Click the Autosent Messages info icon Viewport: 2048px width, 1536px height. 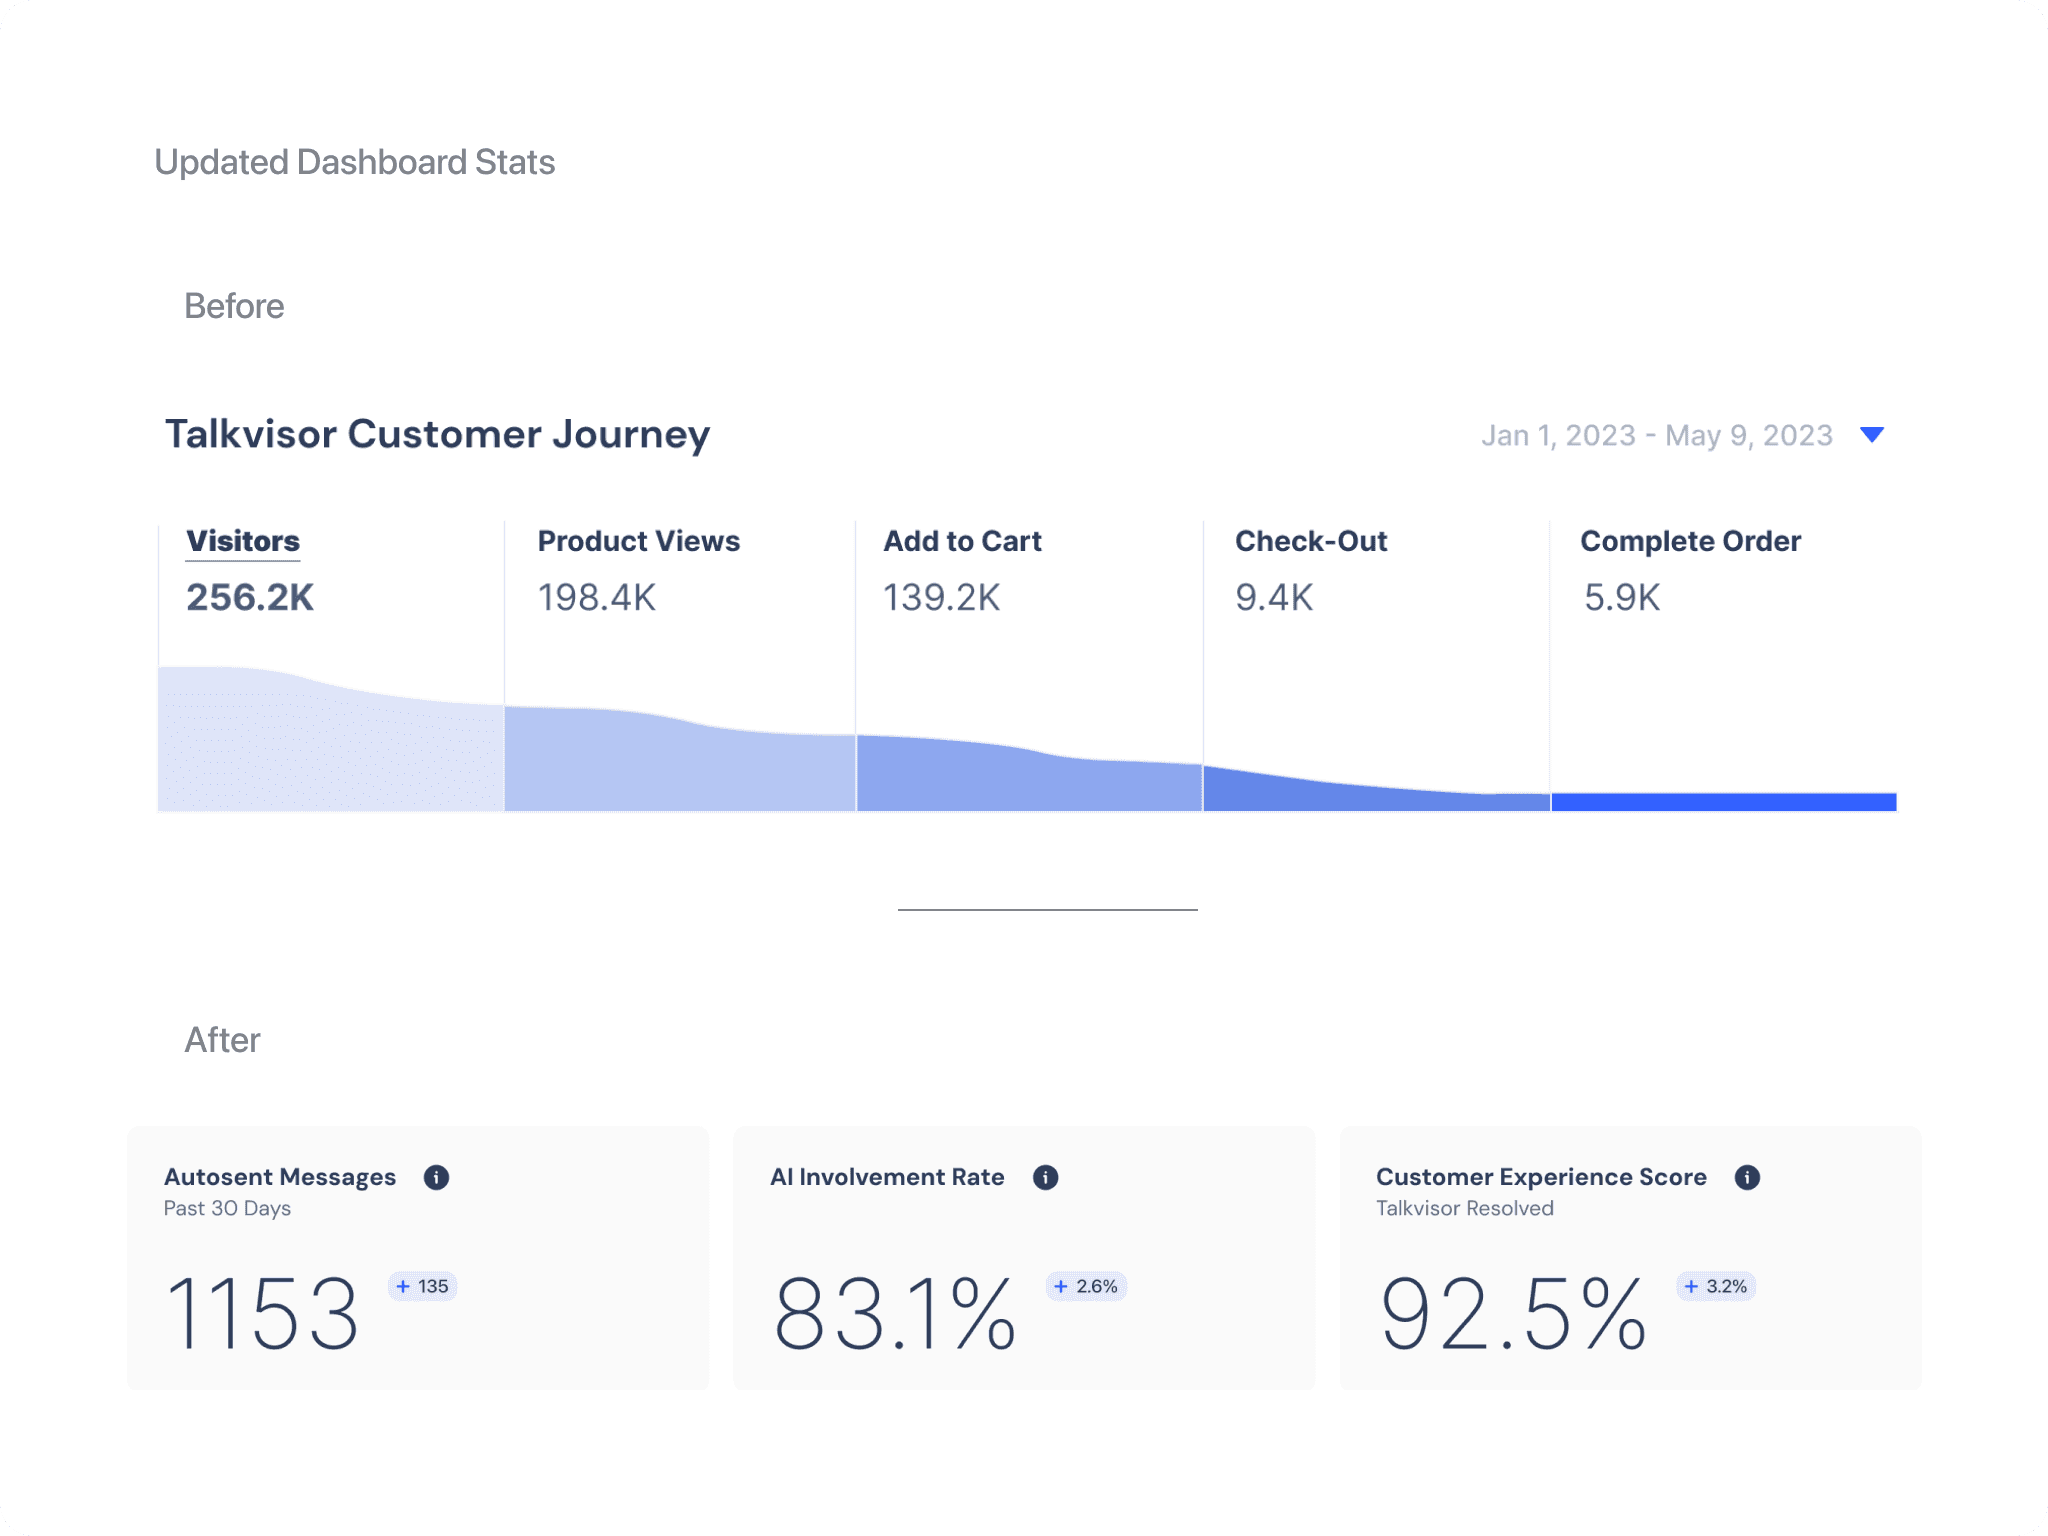(436, 1177)
